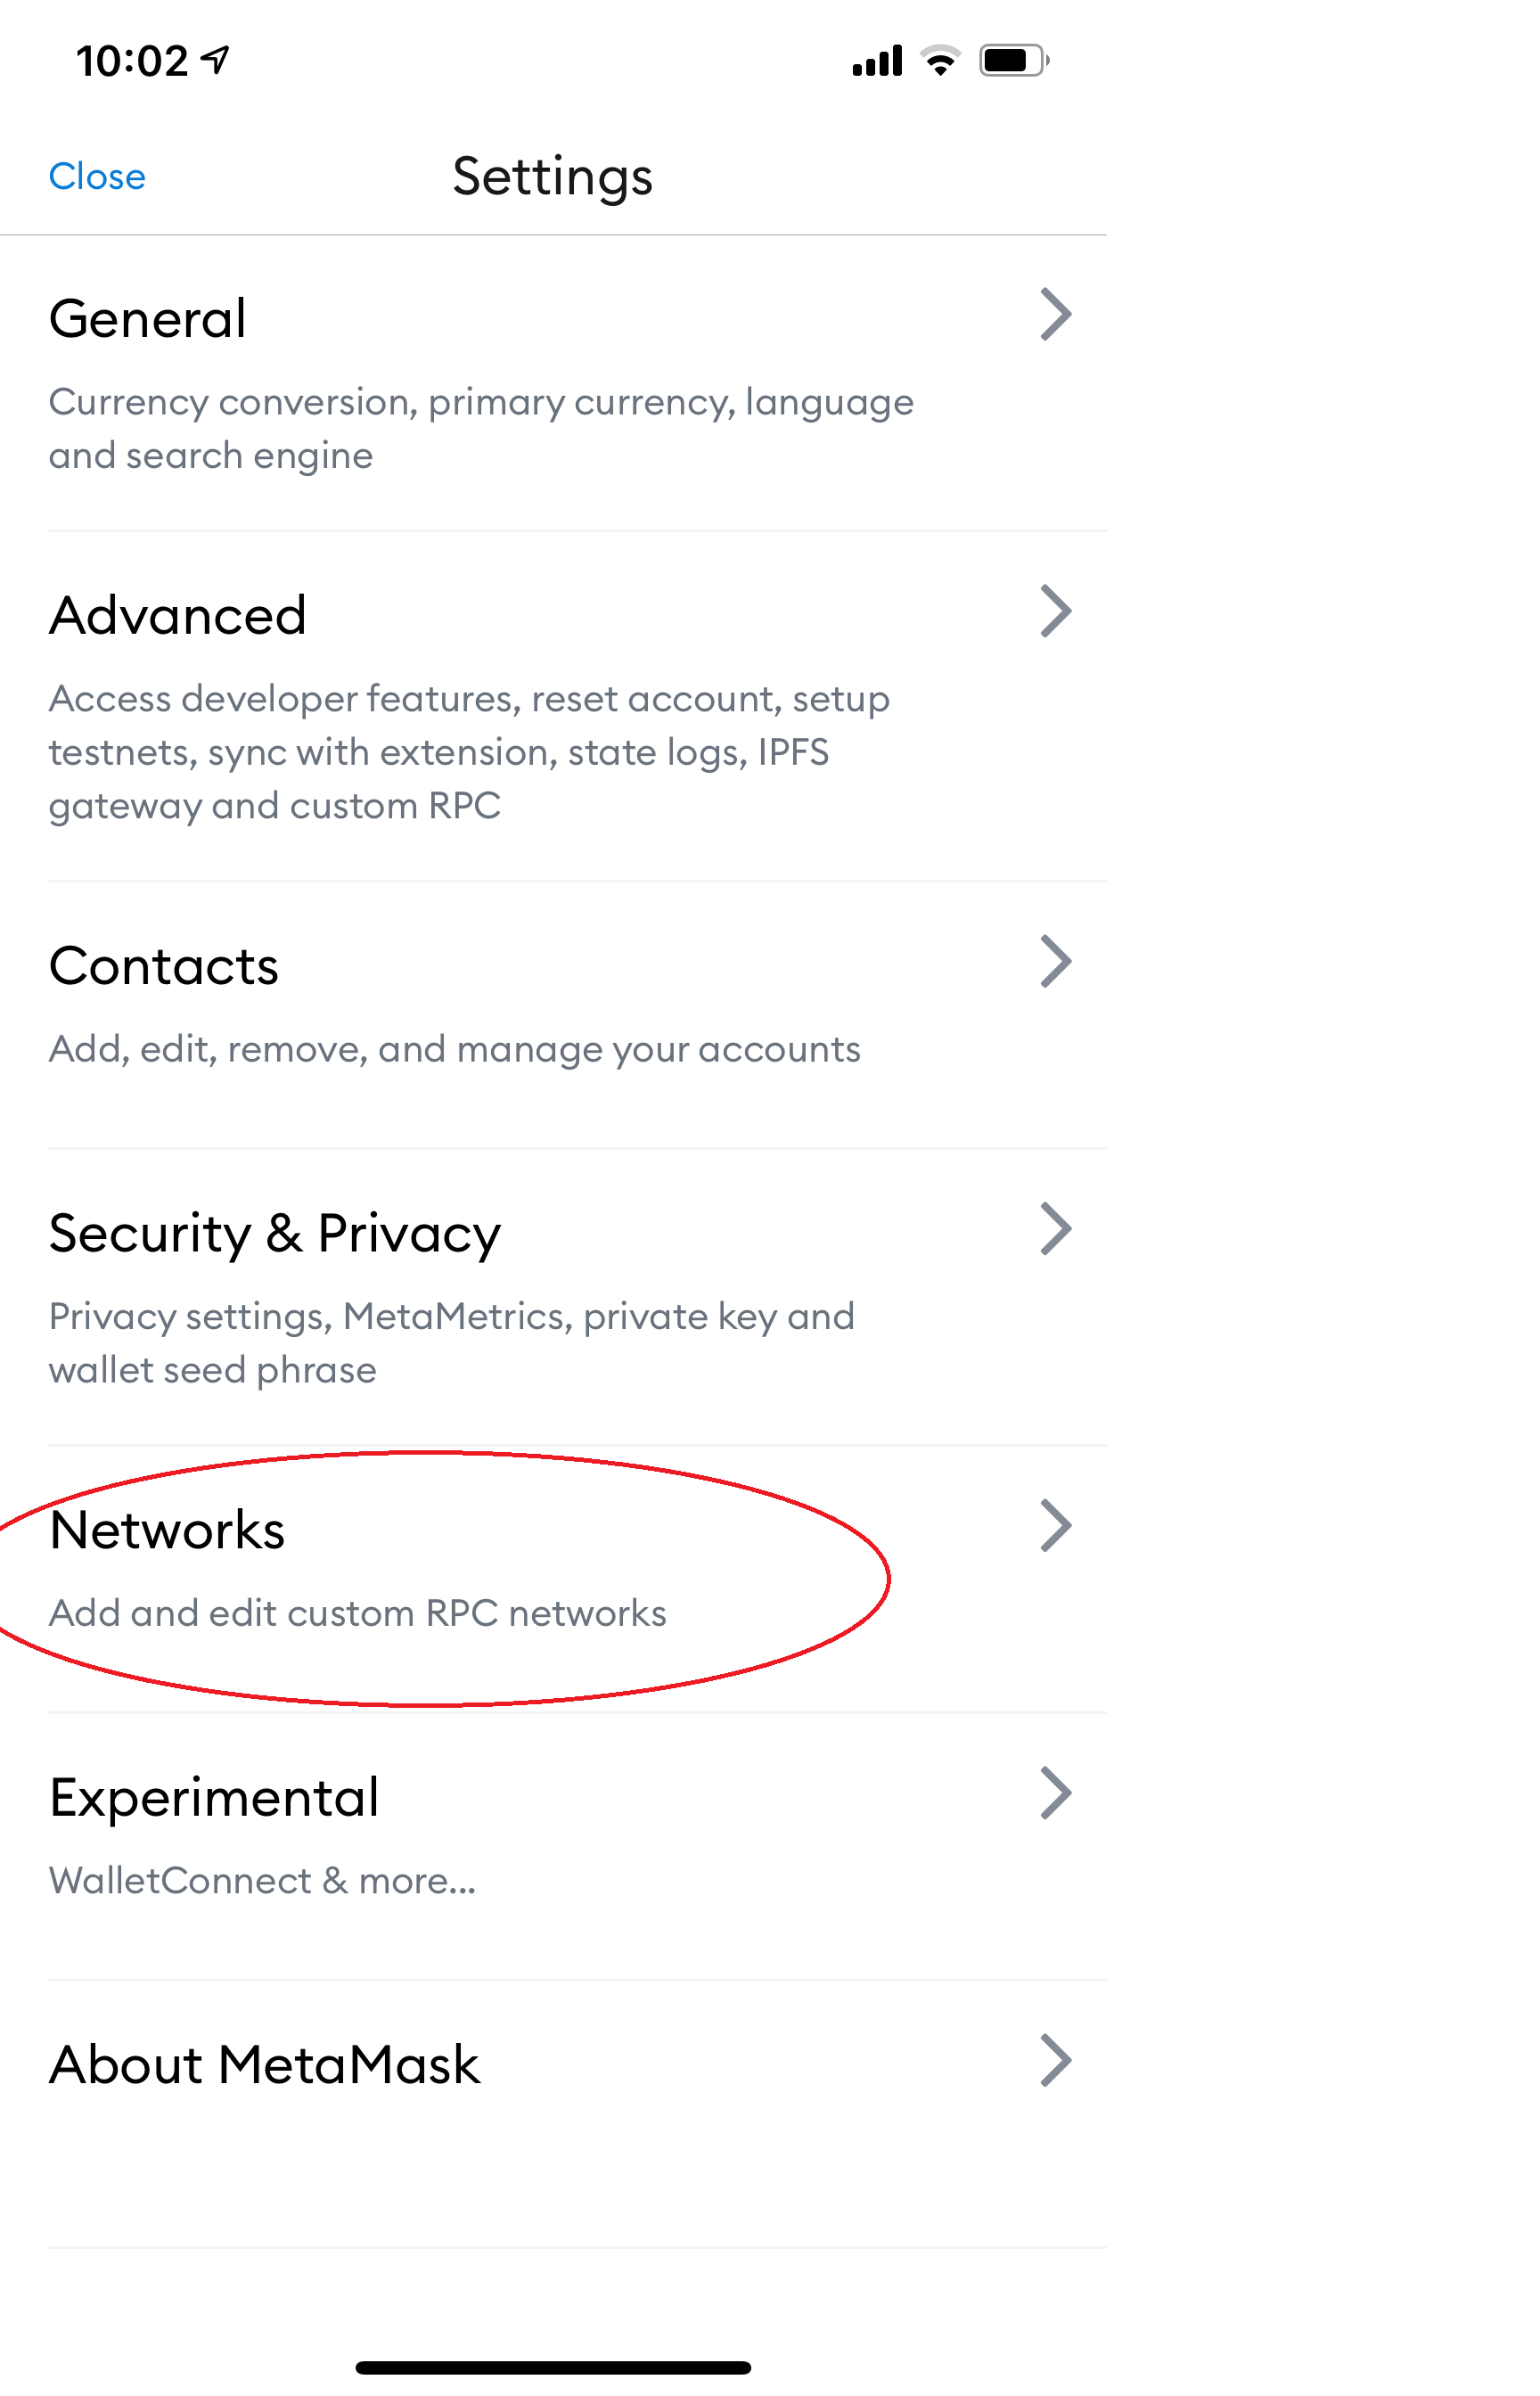Tap the Wi-Fi icon in status bar
Viewport: 1540px width, 2396px height.
tap(940, 61)
